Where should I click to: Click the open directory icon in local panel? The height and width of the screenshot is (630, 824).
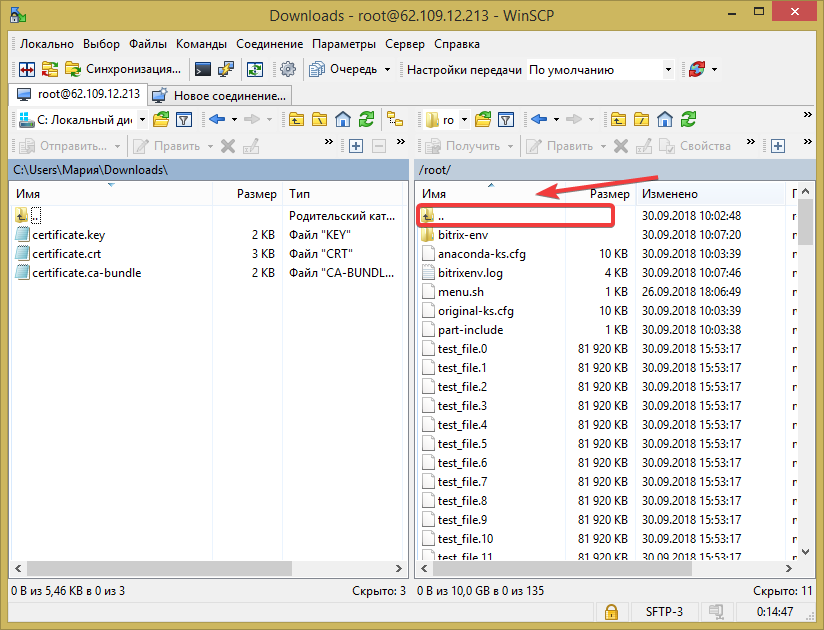[x=161, y=120]
